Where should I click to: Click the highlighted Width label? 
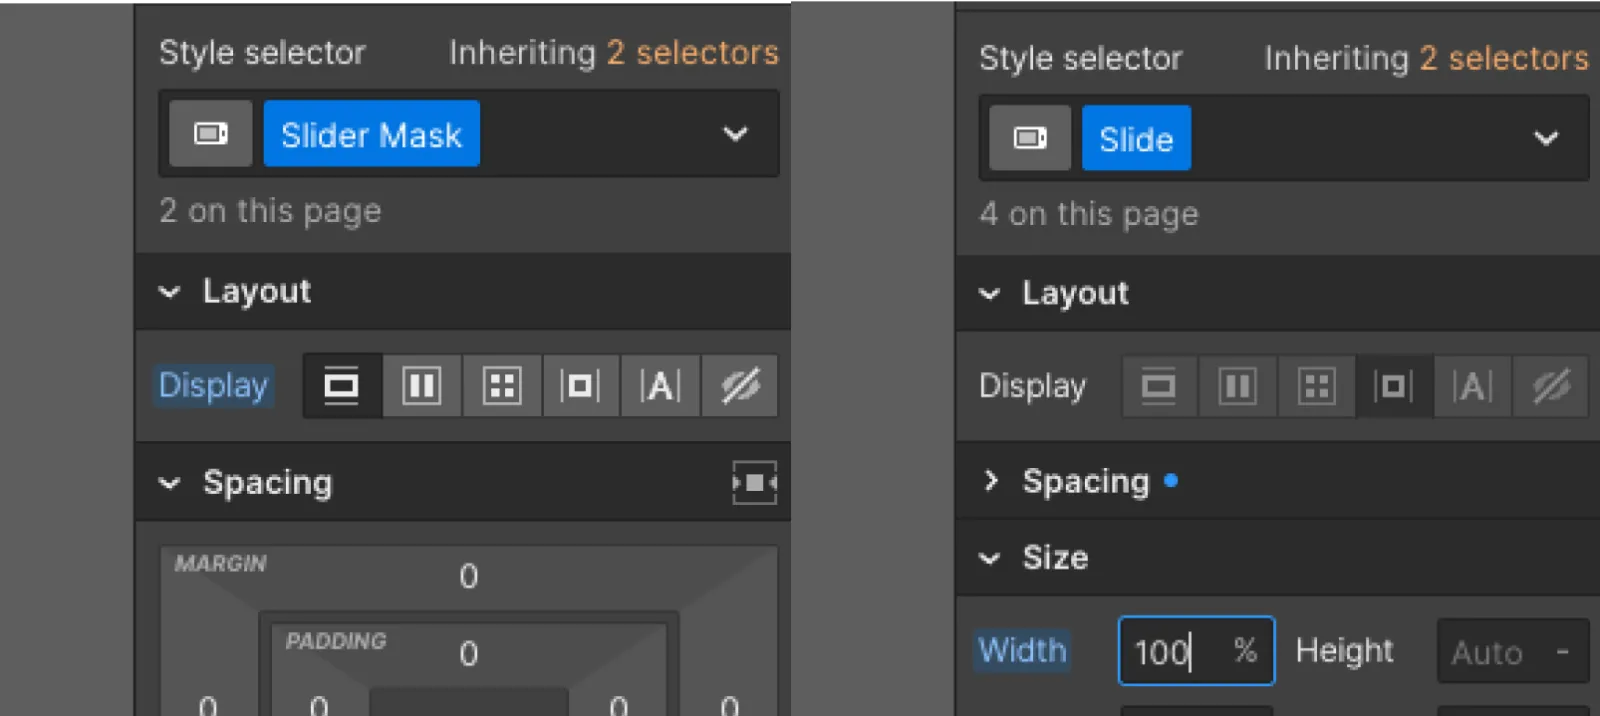pyautogui.click(x=1022, y=650)
